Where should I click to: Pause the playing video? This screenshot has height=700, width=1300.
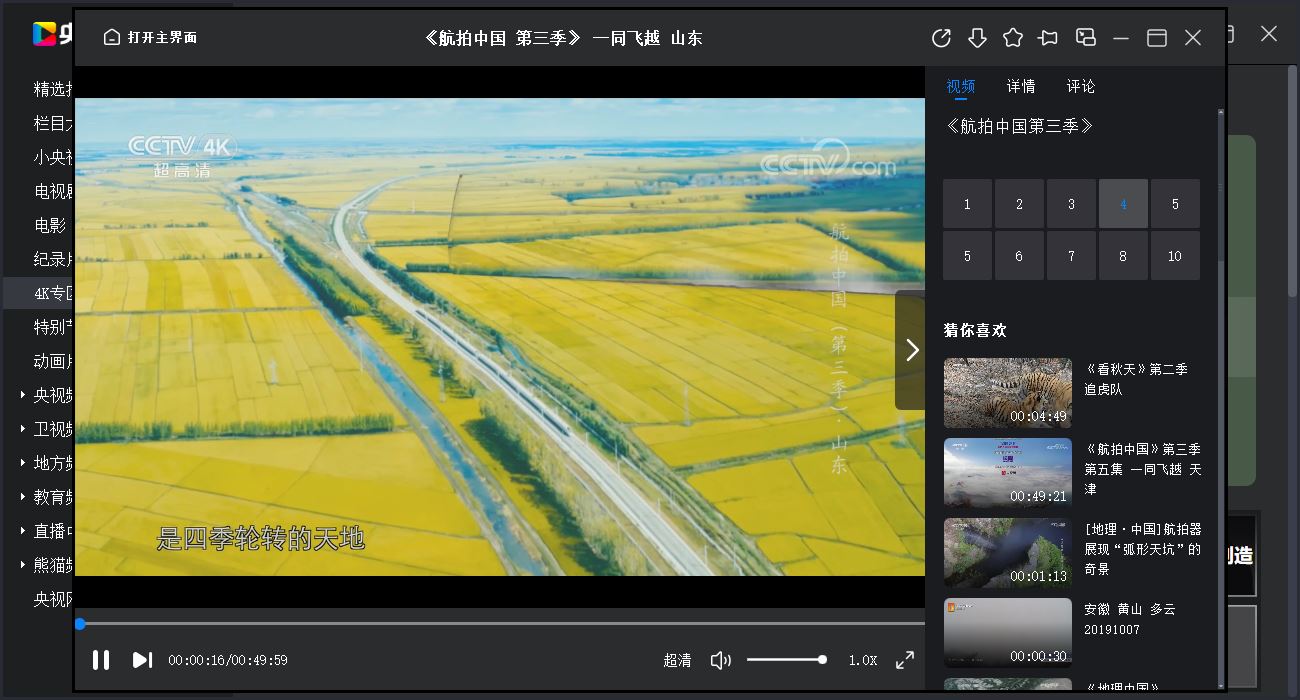[x=101, y=660]
